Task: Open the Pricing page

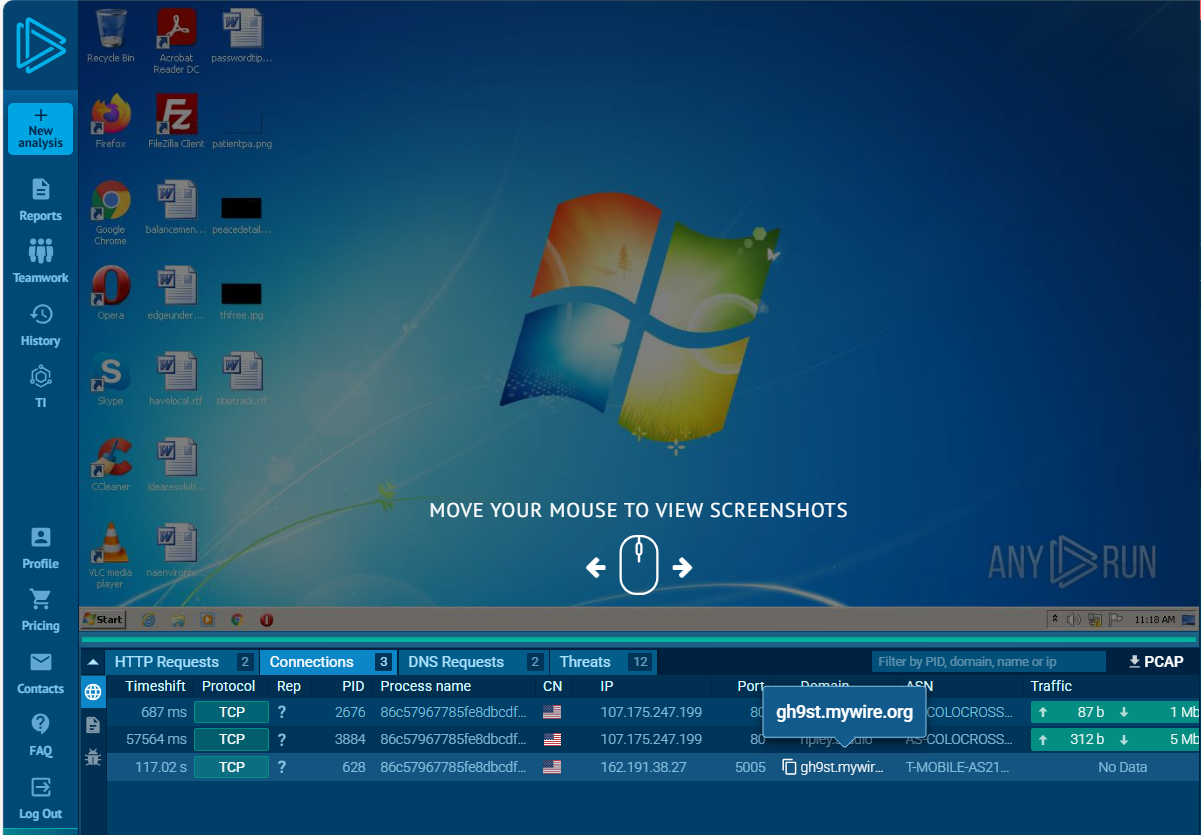Action: (41, 611)
